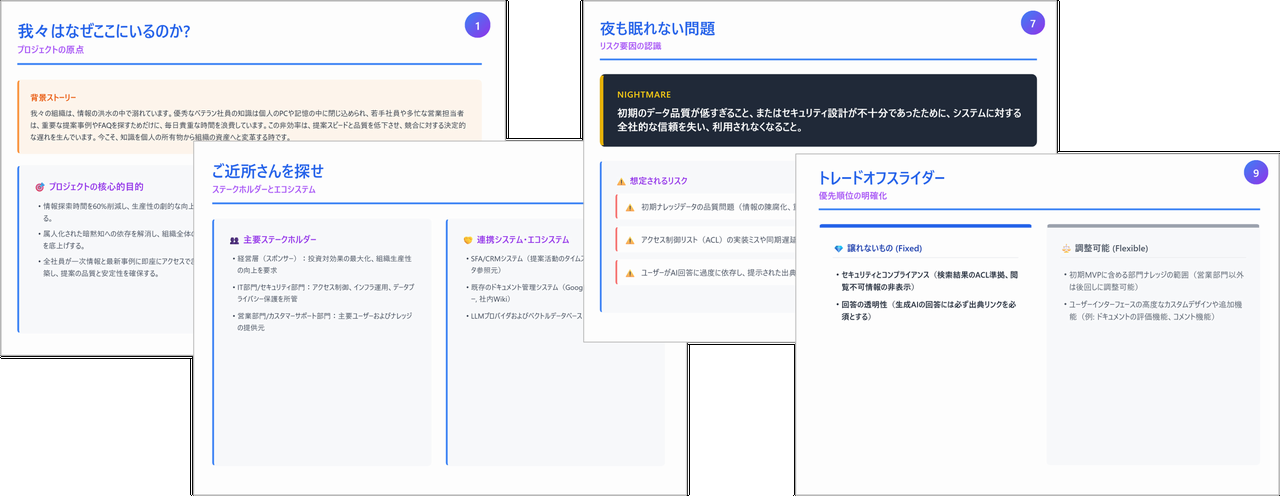Select the 営業部門/カスタマーサポート部門 bullet item
The width and height of the screenshot is (1280, 496).
tap(321, 321)
